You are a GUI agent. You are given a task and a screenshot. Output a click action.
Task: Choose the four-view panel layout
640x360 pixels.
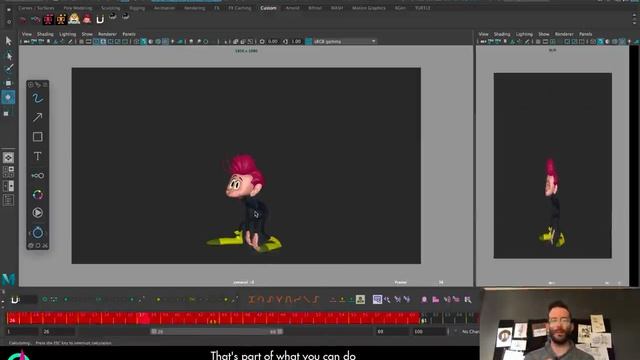pos(8,172)
